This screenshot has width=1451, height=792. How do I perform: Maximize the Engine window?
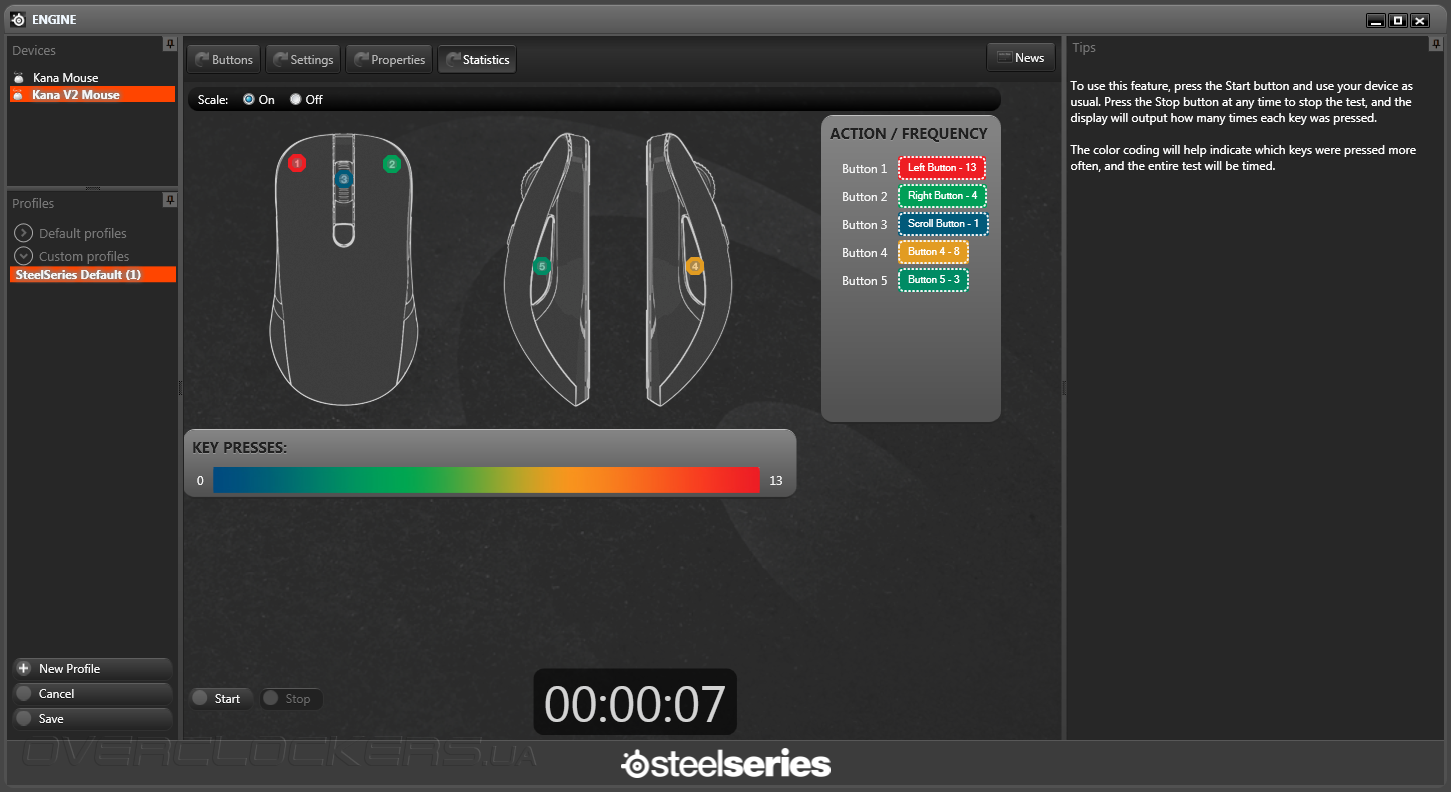1398,20
